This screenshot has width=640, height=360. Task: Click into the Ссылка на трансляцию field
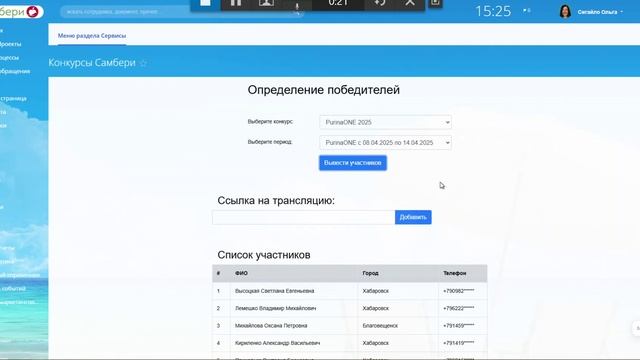pos(303,217)
